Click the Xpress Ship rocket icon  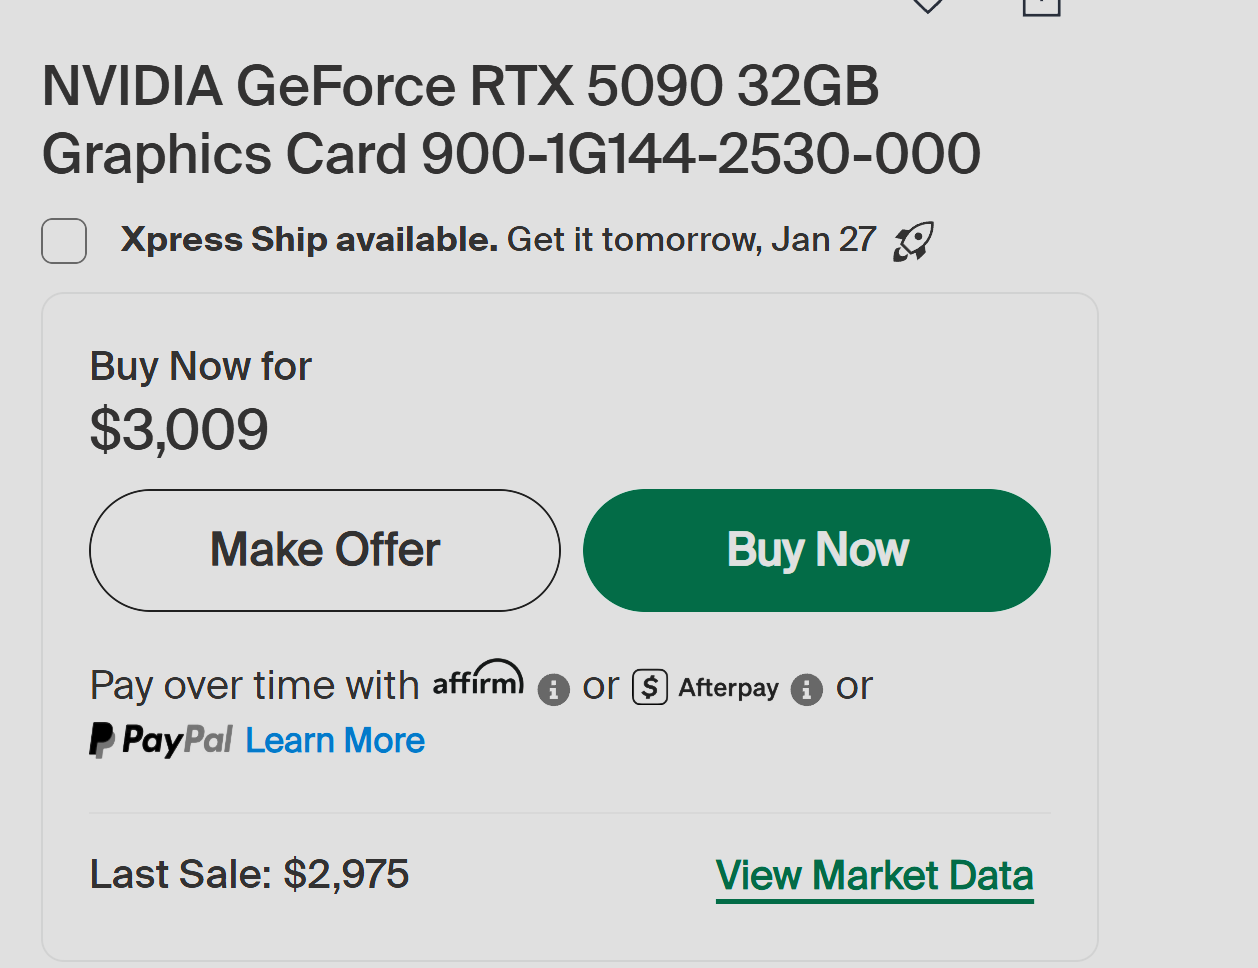point(913,241)
